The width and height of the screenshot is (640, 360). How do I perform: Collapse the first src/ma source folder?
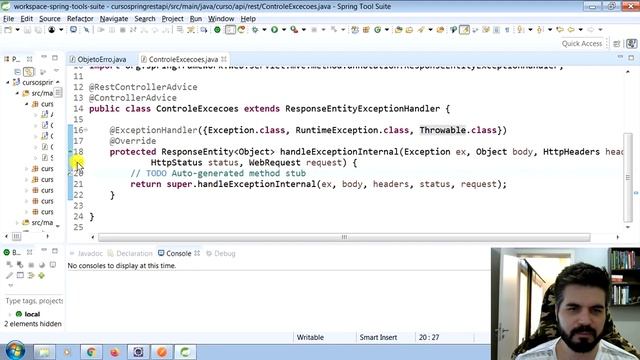tap(17, 93)
